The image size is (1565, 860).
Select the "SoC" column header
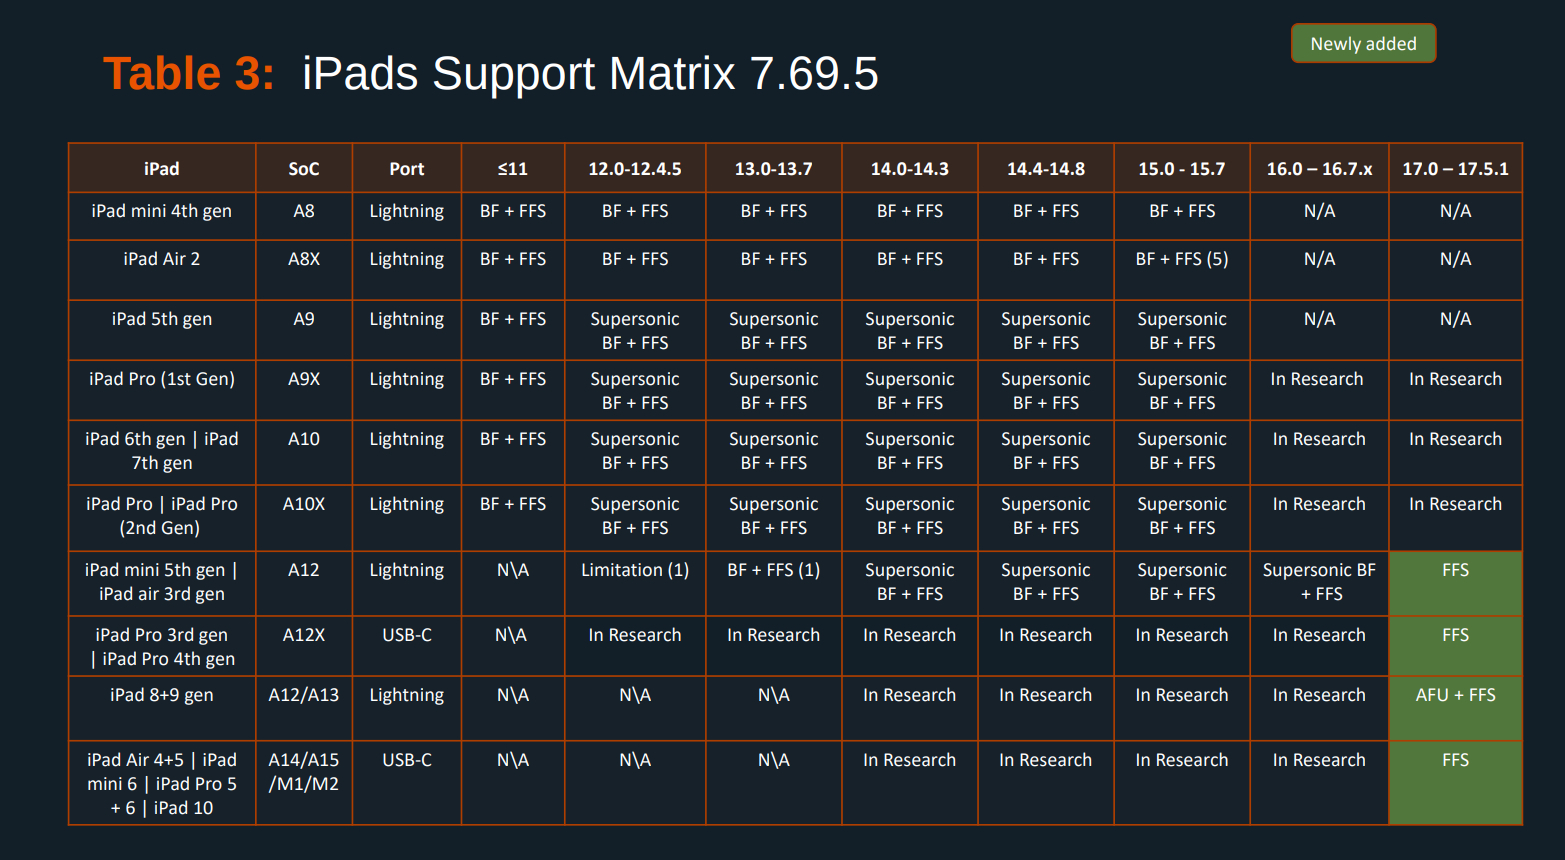tap(304, 169)
